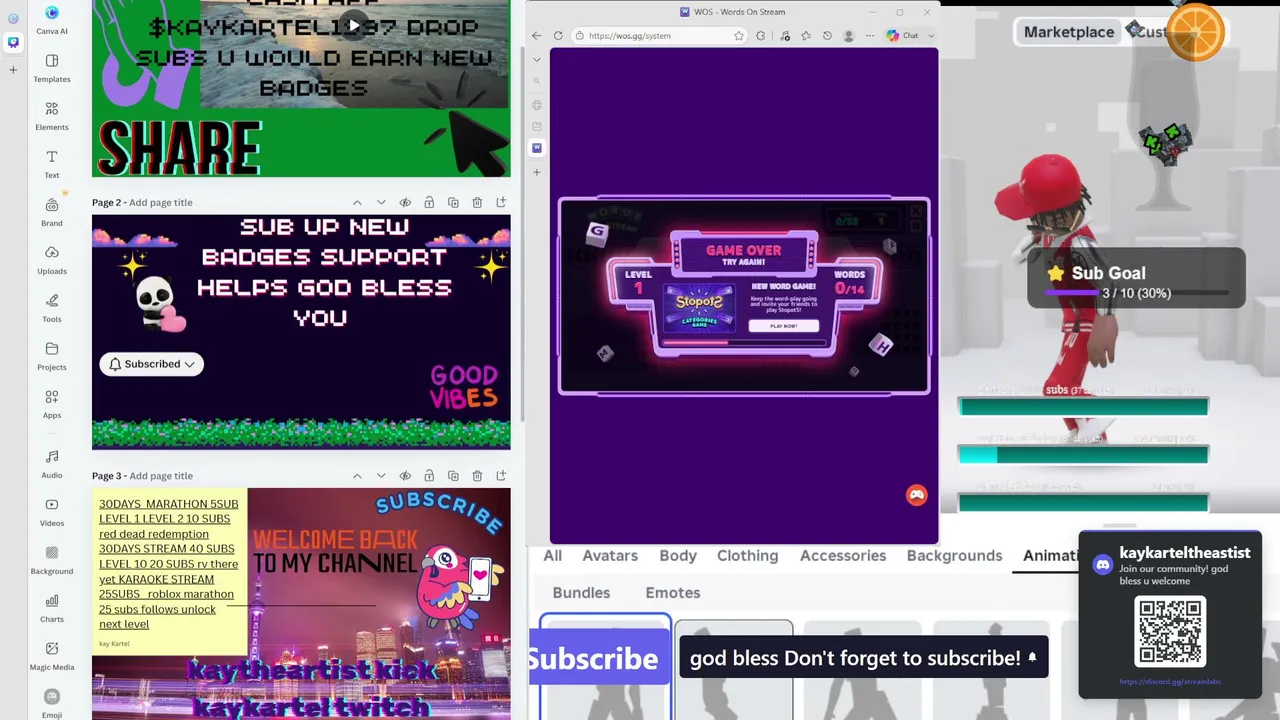
Task: Open Magic Media in Canva sidebar
Action: [x=52, y=655]
